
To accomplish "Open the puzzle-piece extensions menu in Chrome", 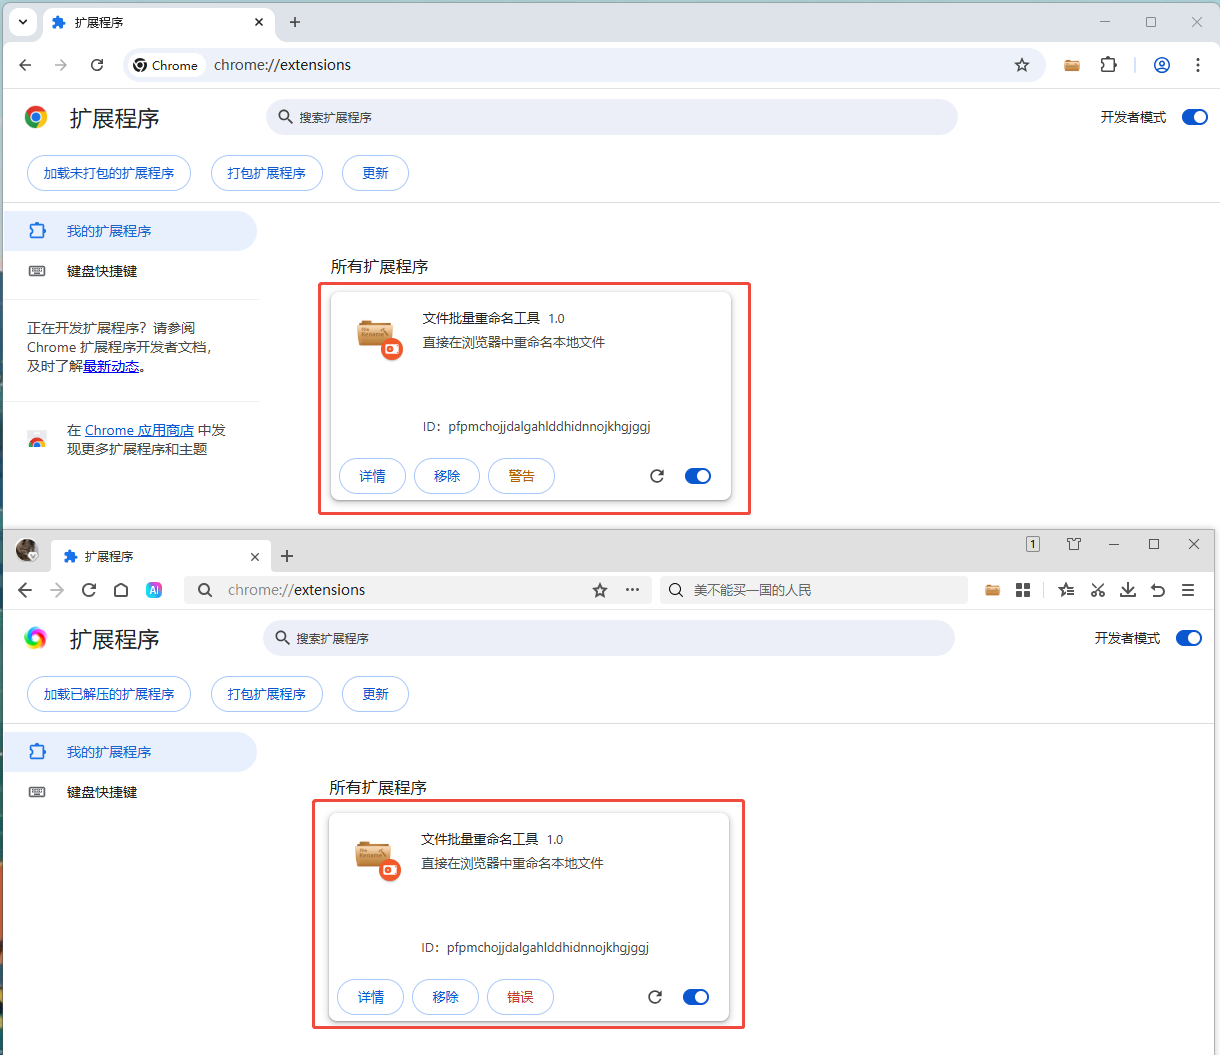I will coord(1108,65).
